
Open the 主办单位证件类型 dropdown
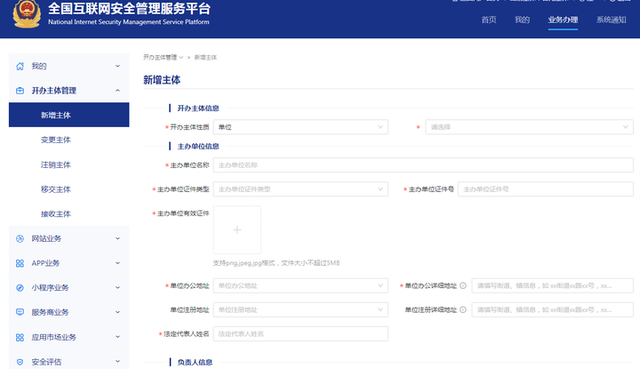click(300, 189)
